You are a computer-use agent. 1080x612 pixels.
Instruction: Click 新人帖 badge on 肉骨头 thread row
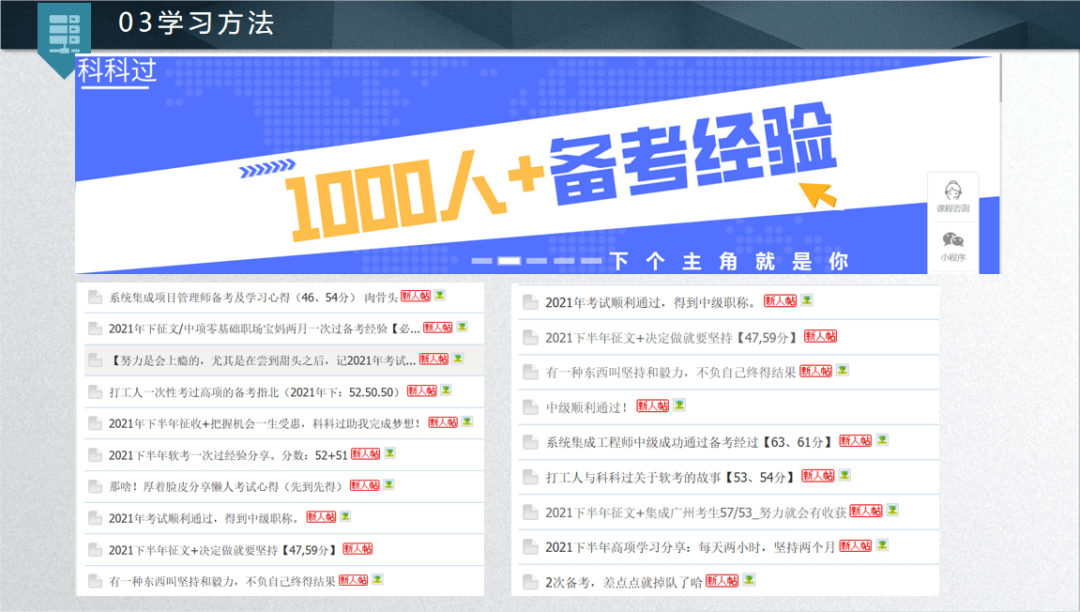(415, 296)
